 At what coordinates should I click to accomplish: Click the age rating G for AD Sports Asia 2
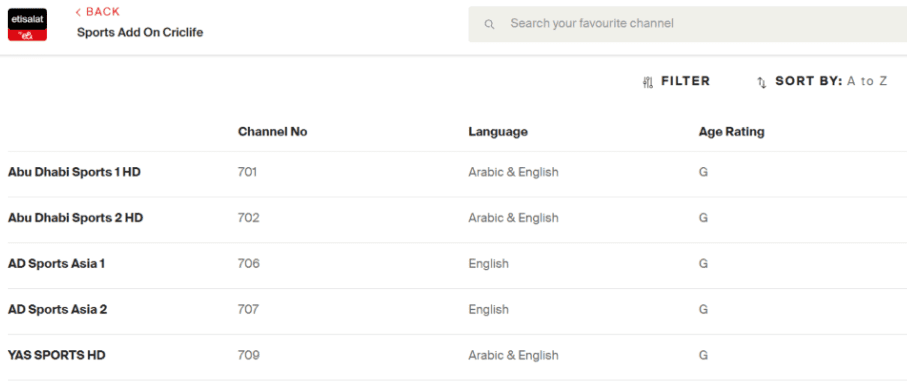(x=703, y=309)
